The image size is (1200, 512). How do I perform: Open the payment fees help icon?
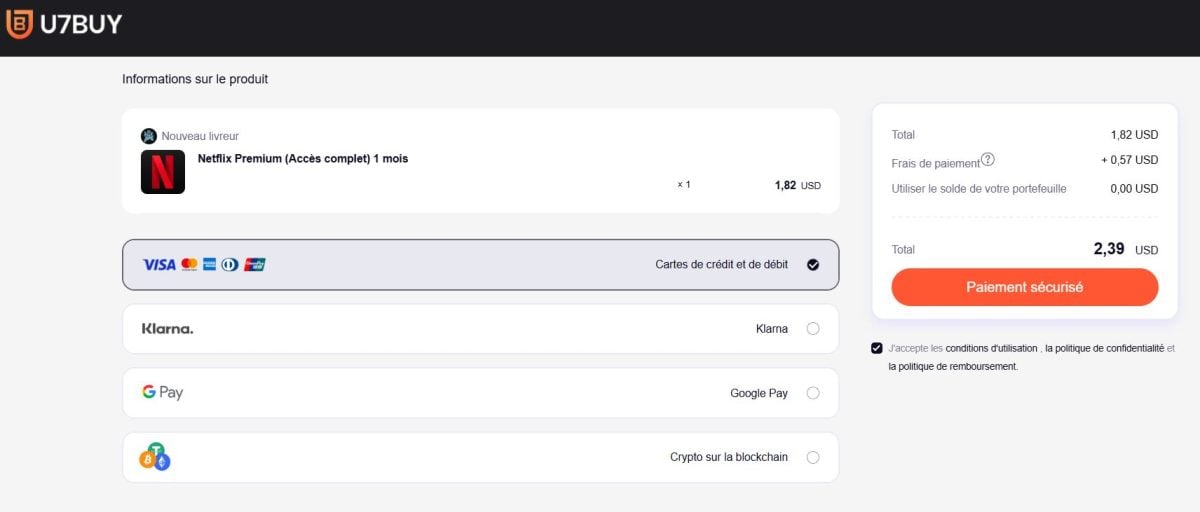988,160
